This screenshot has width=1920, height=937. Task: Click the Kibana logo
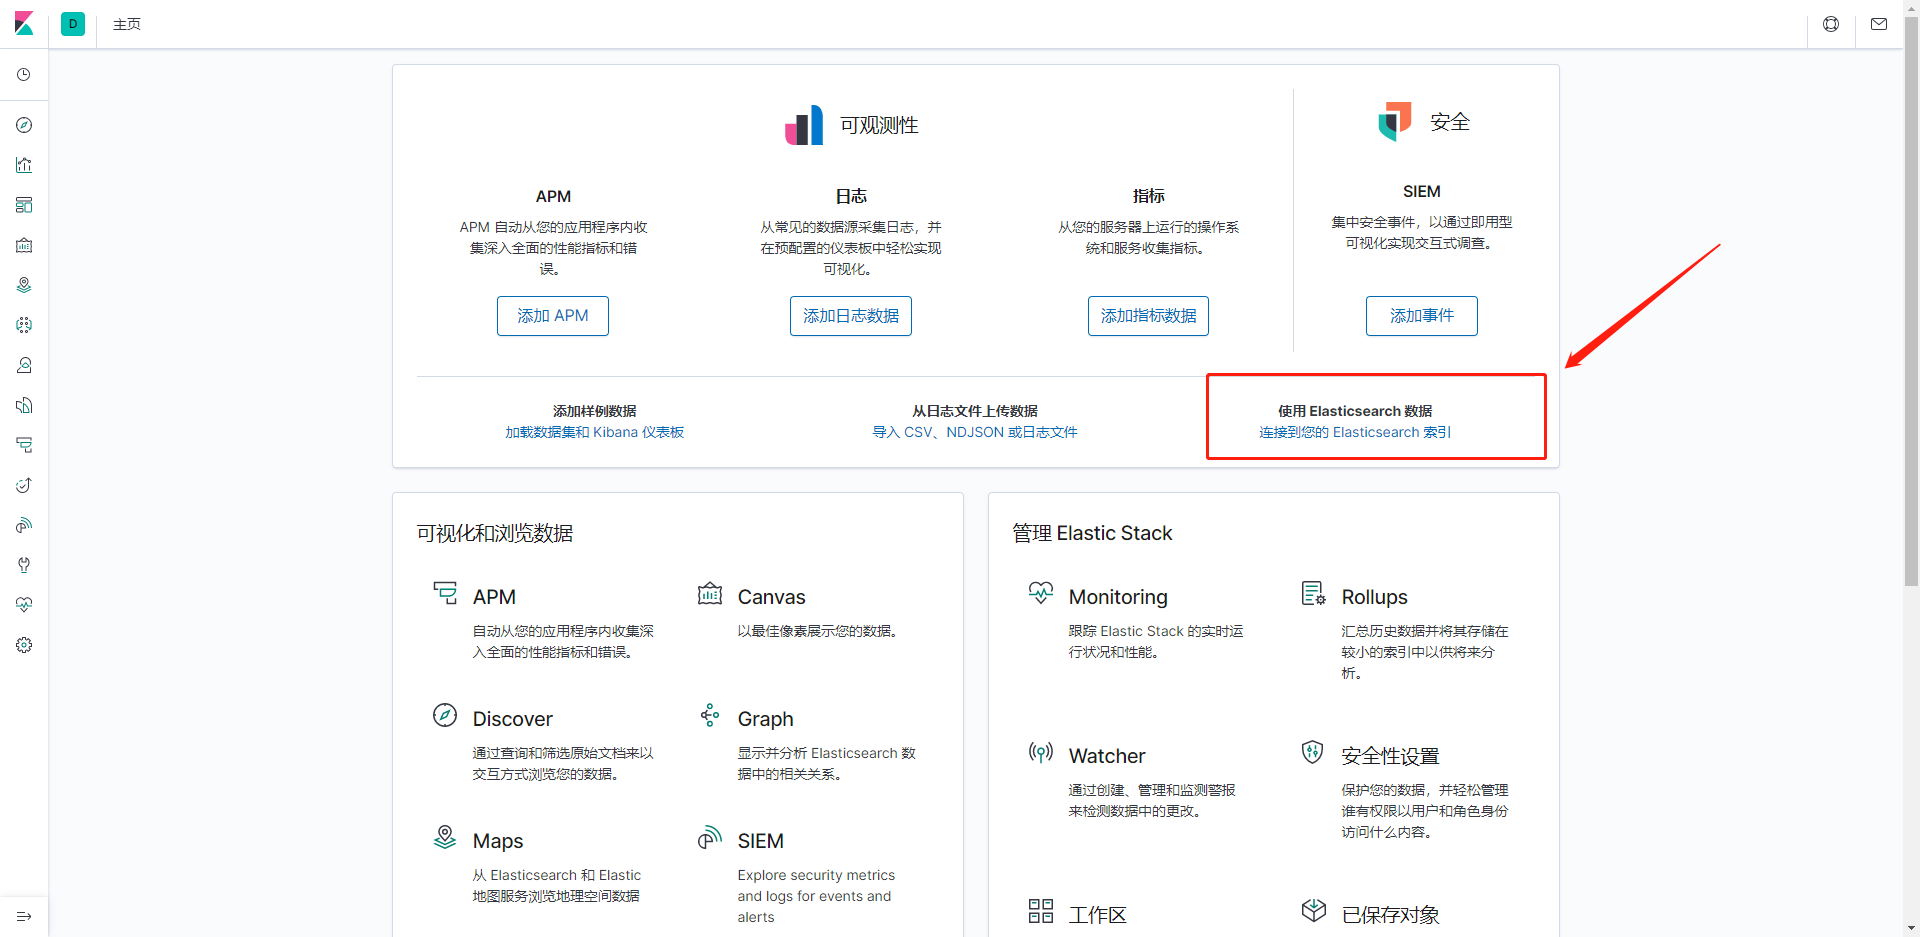pos(24,24)
